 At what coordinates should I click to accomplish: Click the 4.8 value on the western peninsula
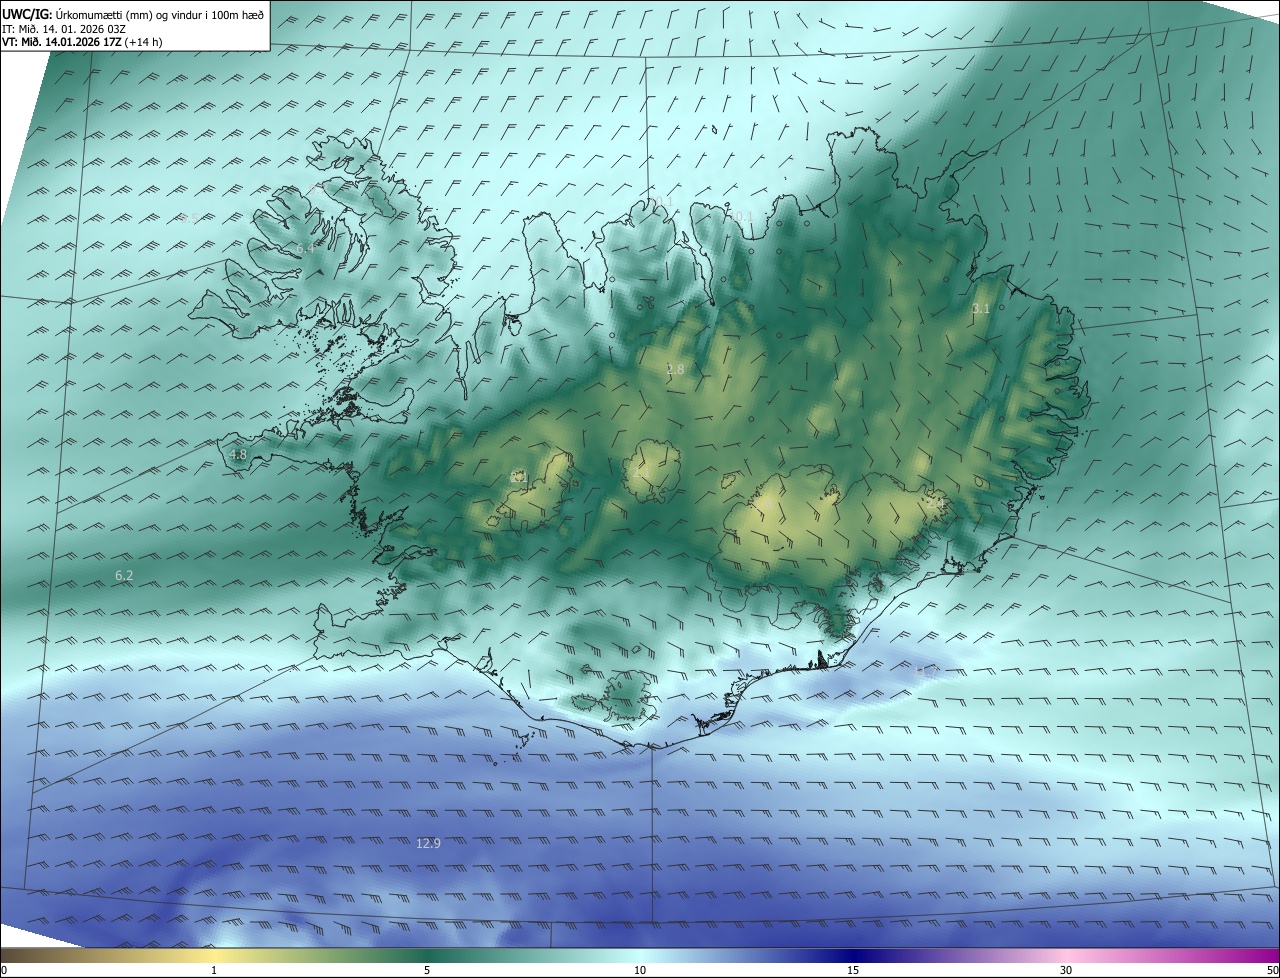238,455
